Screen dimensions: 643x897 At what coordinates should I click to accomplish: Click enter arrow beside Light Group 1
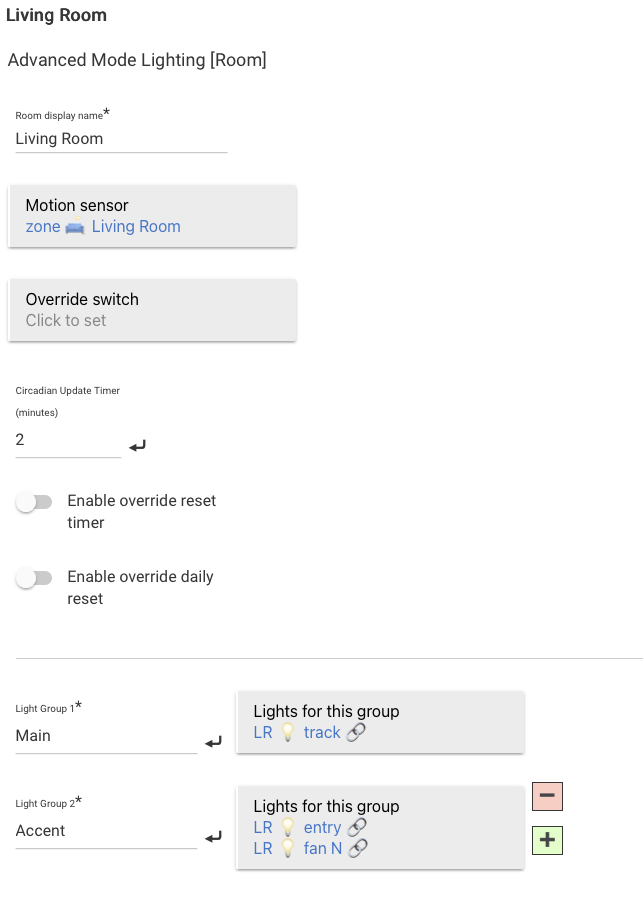click(213, 742)
